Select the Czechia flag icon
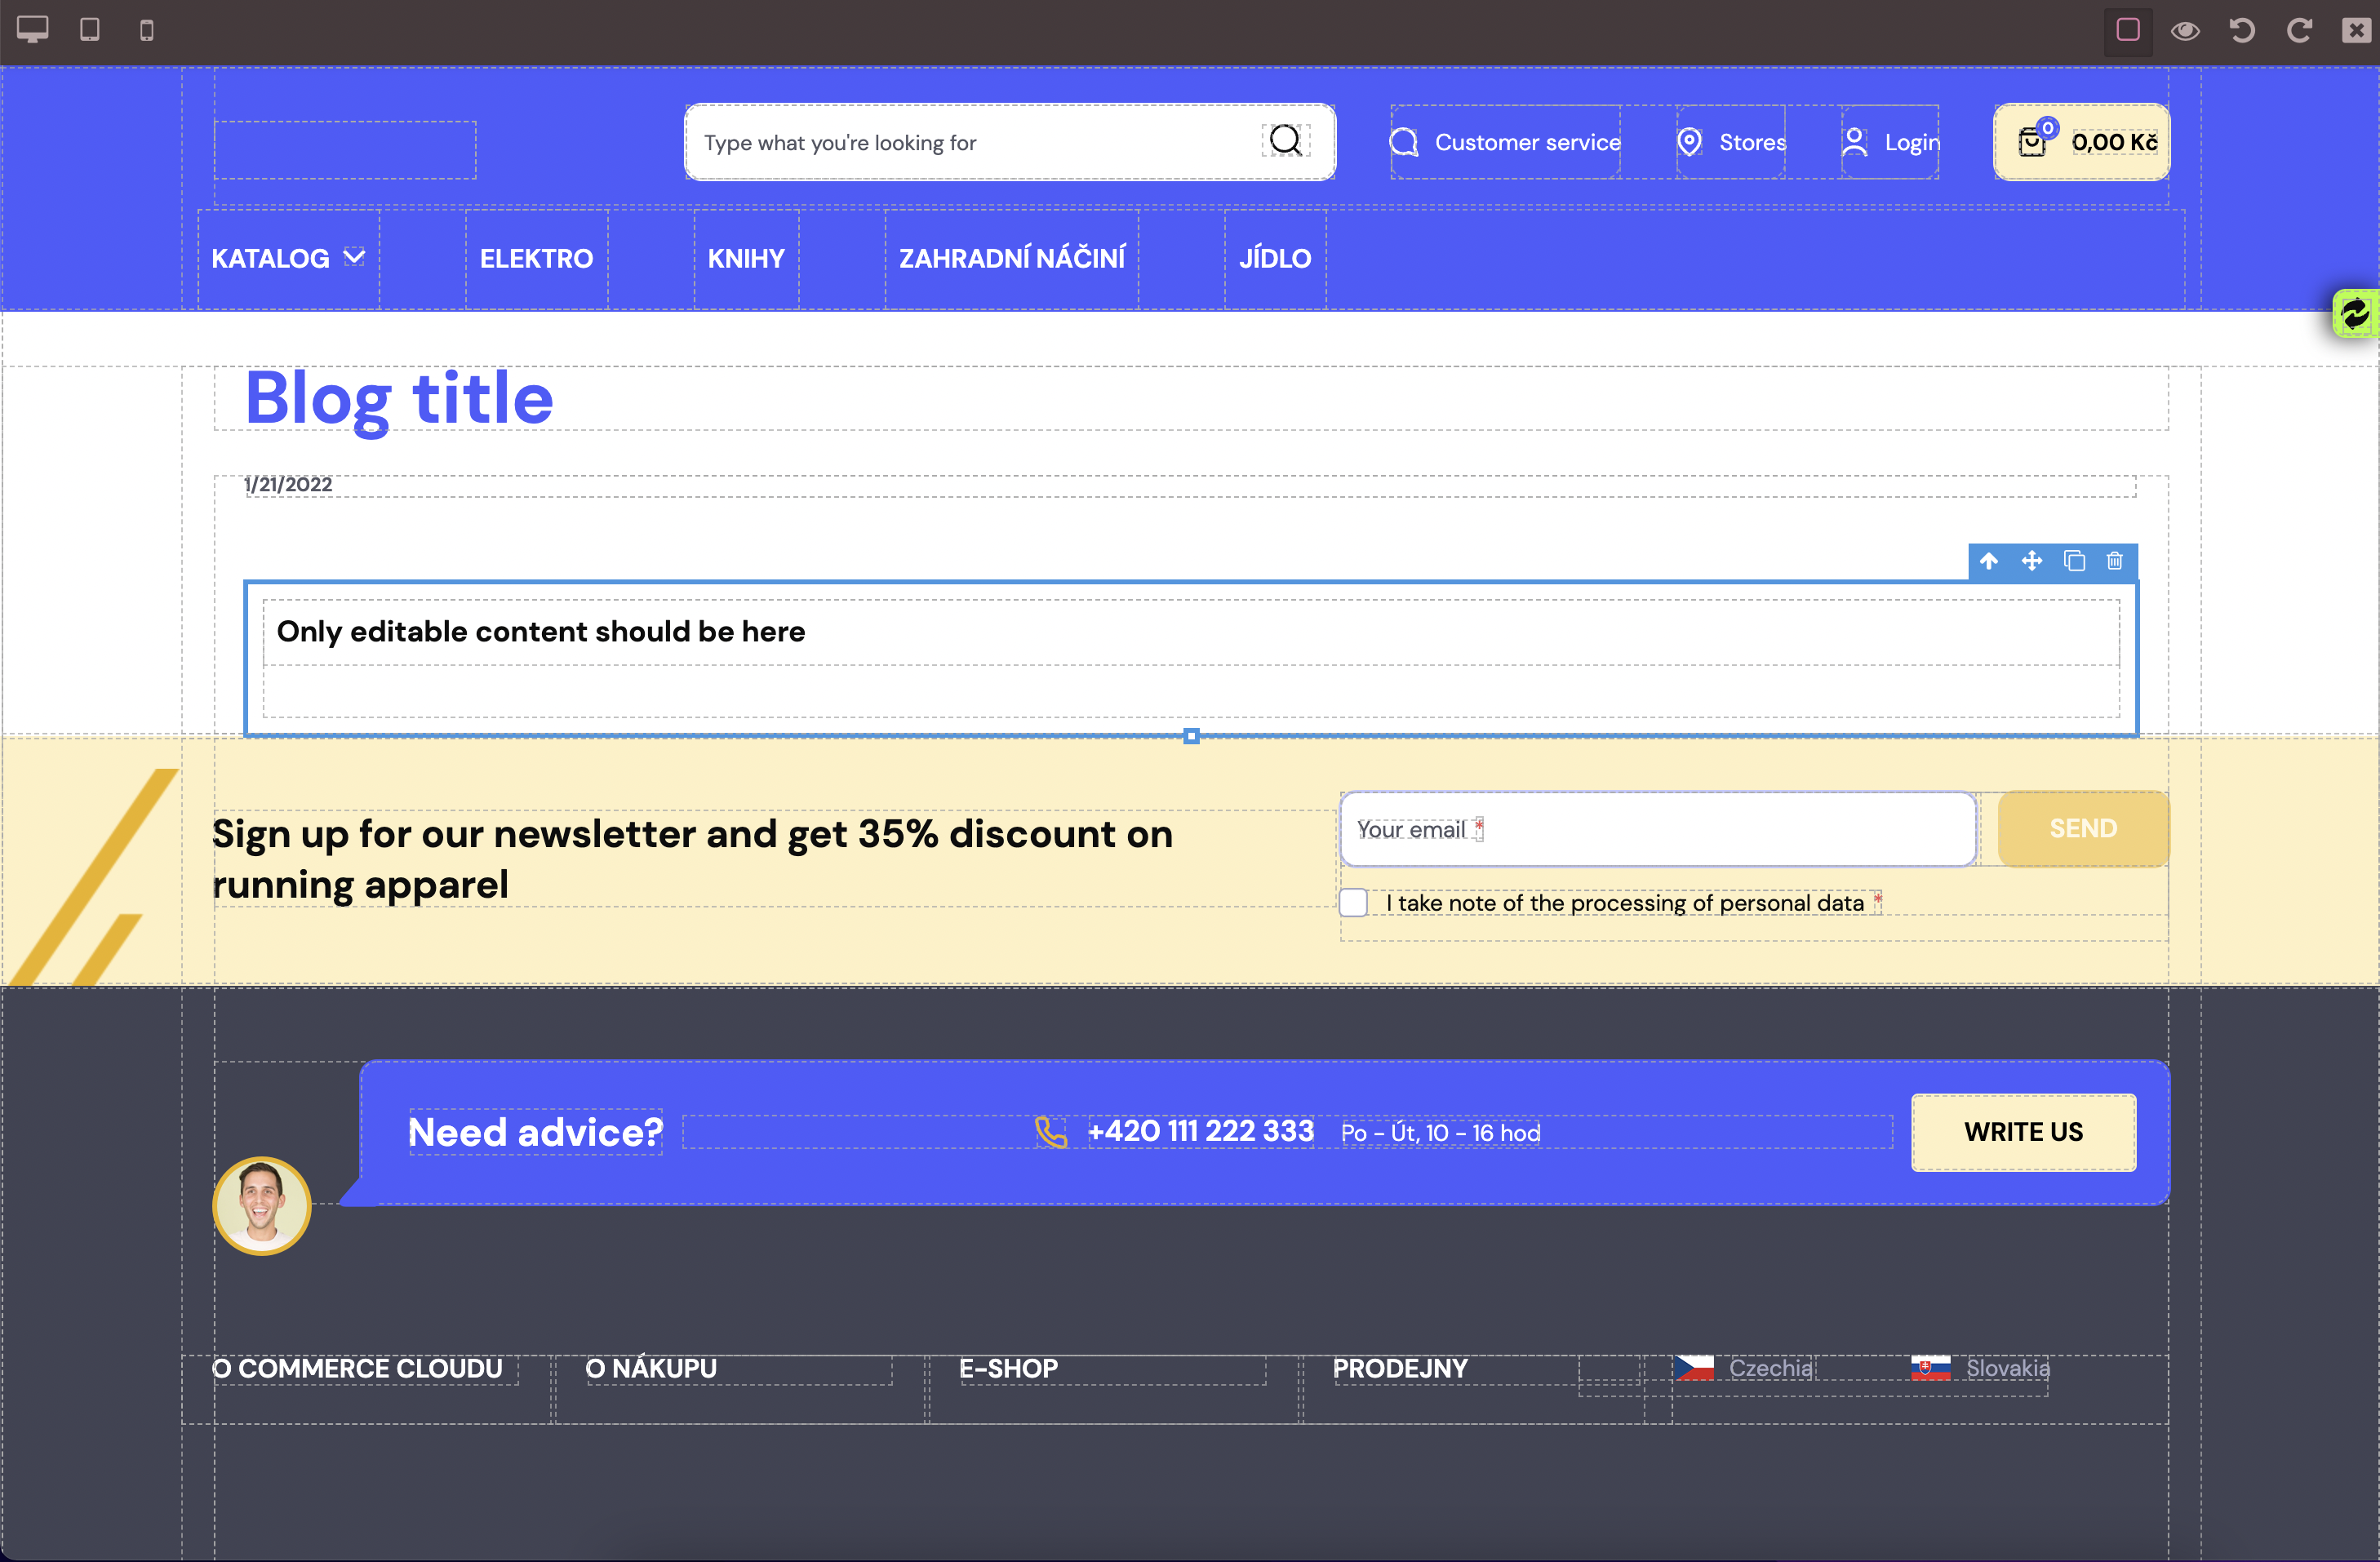 (1695, 1367)
